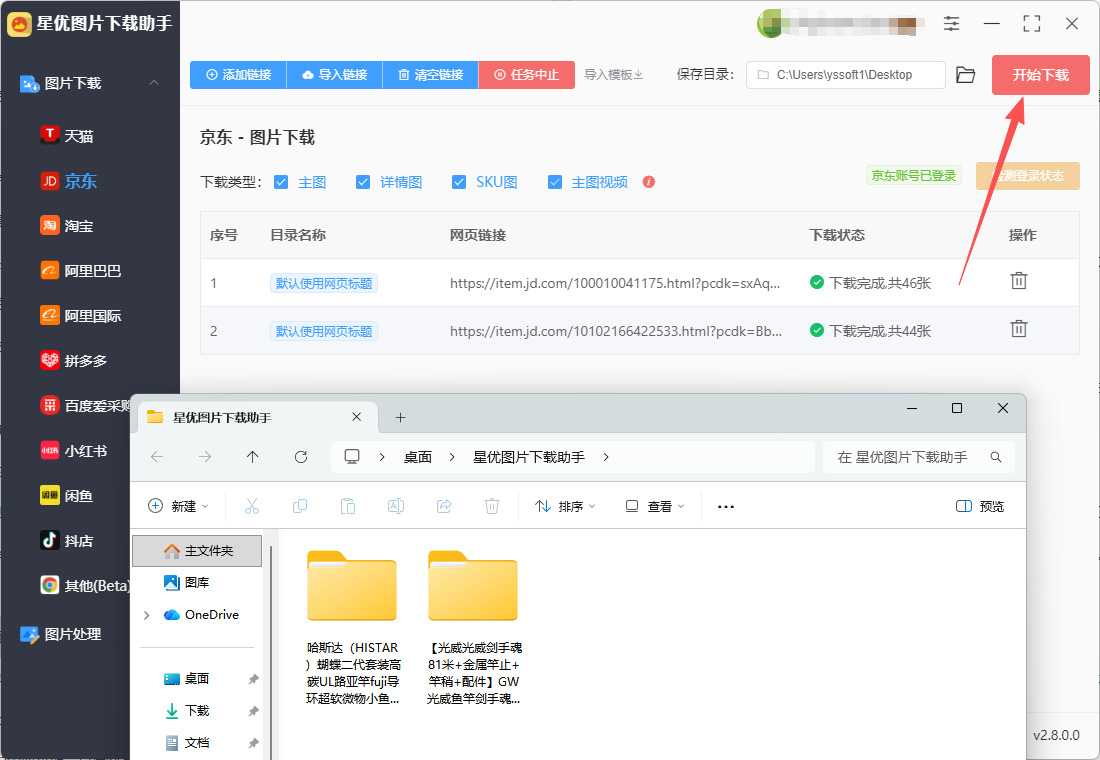Screen dimensions: 1100x760
Task: Click the Add Link (添加链接) button
Action: tap(239, 74)
